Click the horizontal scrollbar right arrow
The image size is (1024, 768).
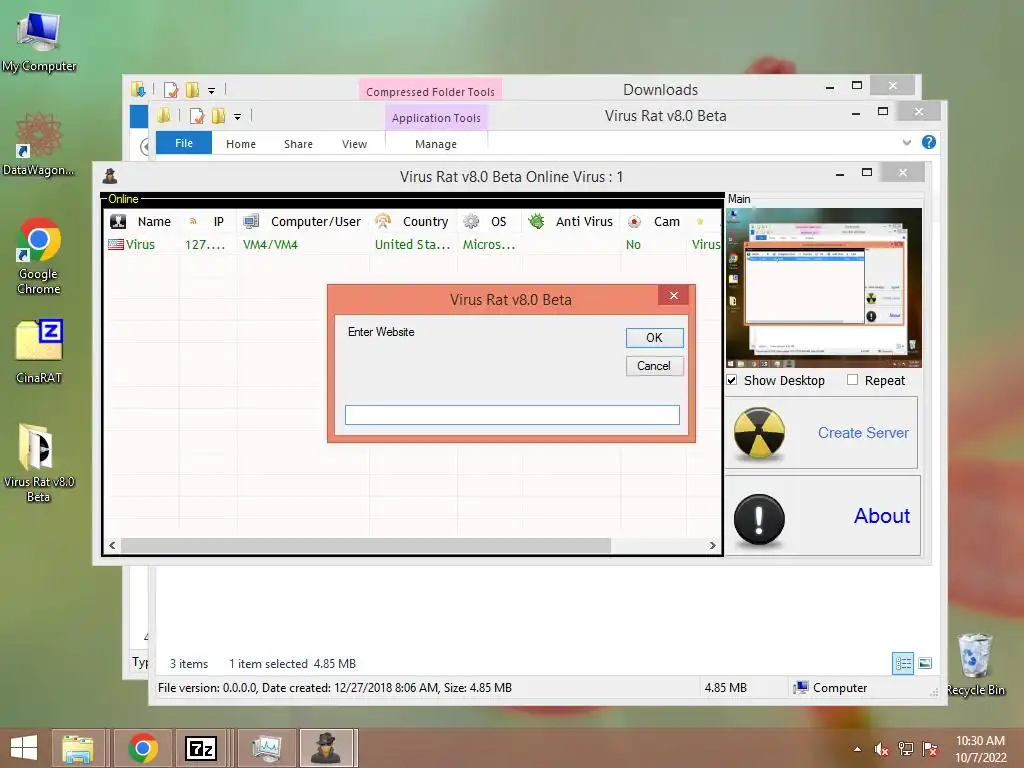[x=712, y=545]
